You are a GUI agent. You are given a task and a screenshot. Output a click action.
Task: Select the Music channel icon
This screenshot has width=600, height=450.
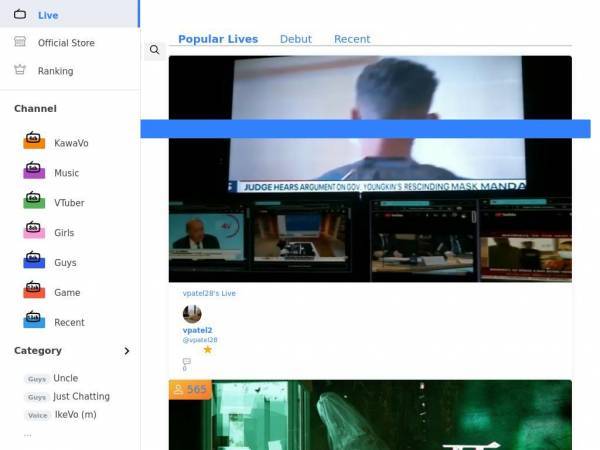coord(34,170)
